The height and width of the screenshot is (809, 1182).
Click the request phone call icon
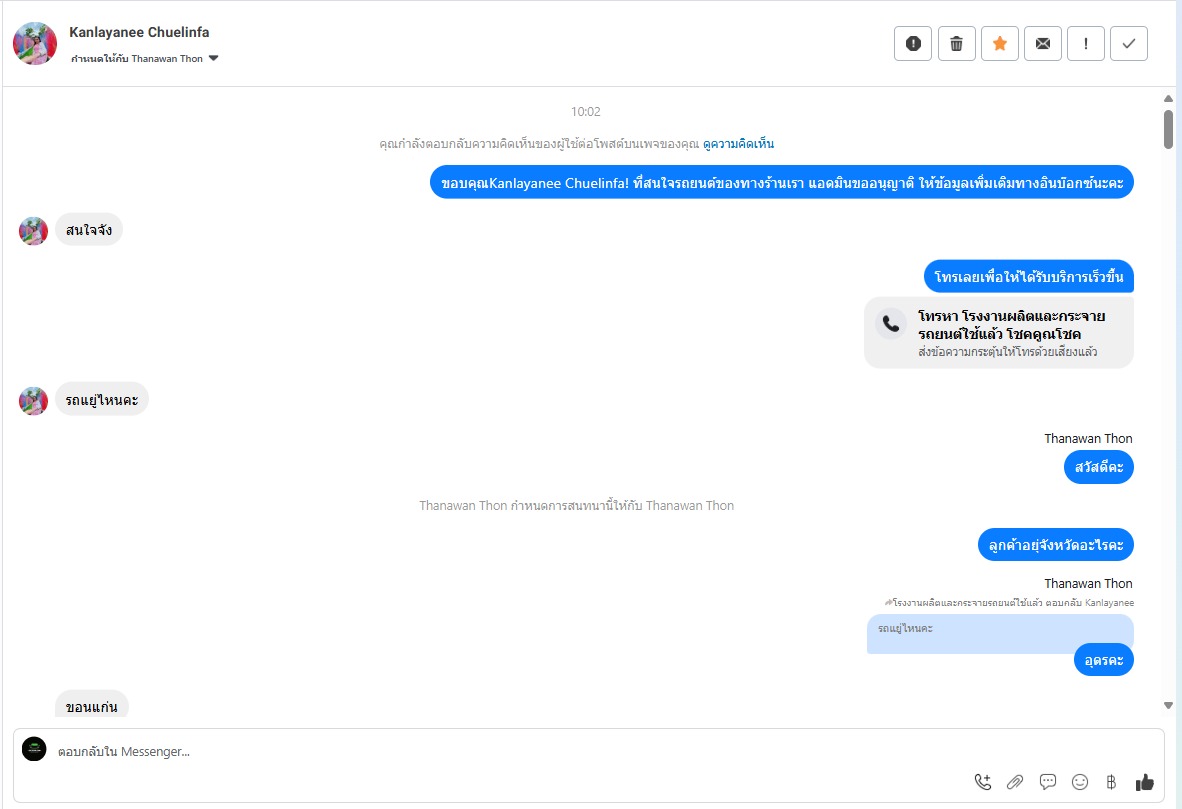click(982, 782)
